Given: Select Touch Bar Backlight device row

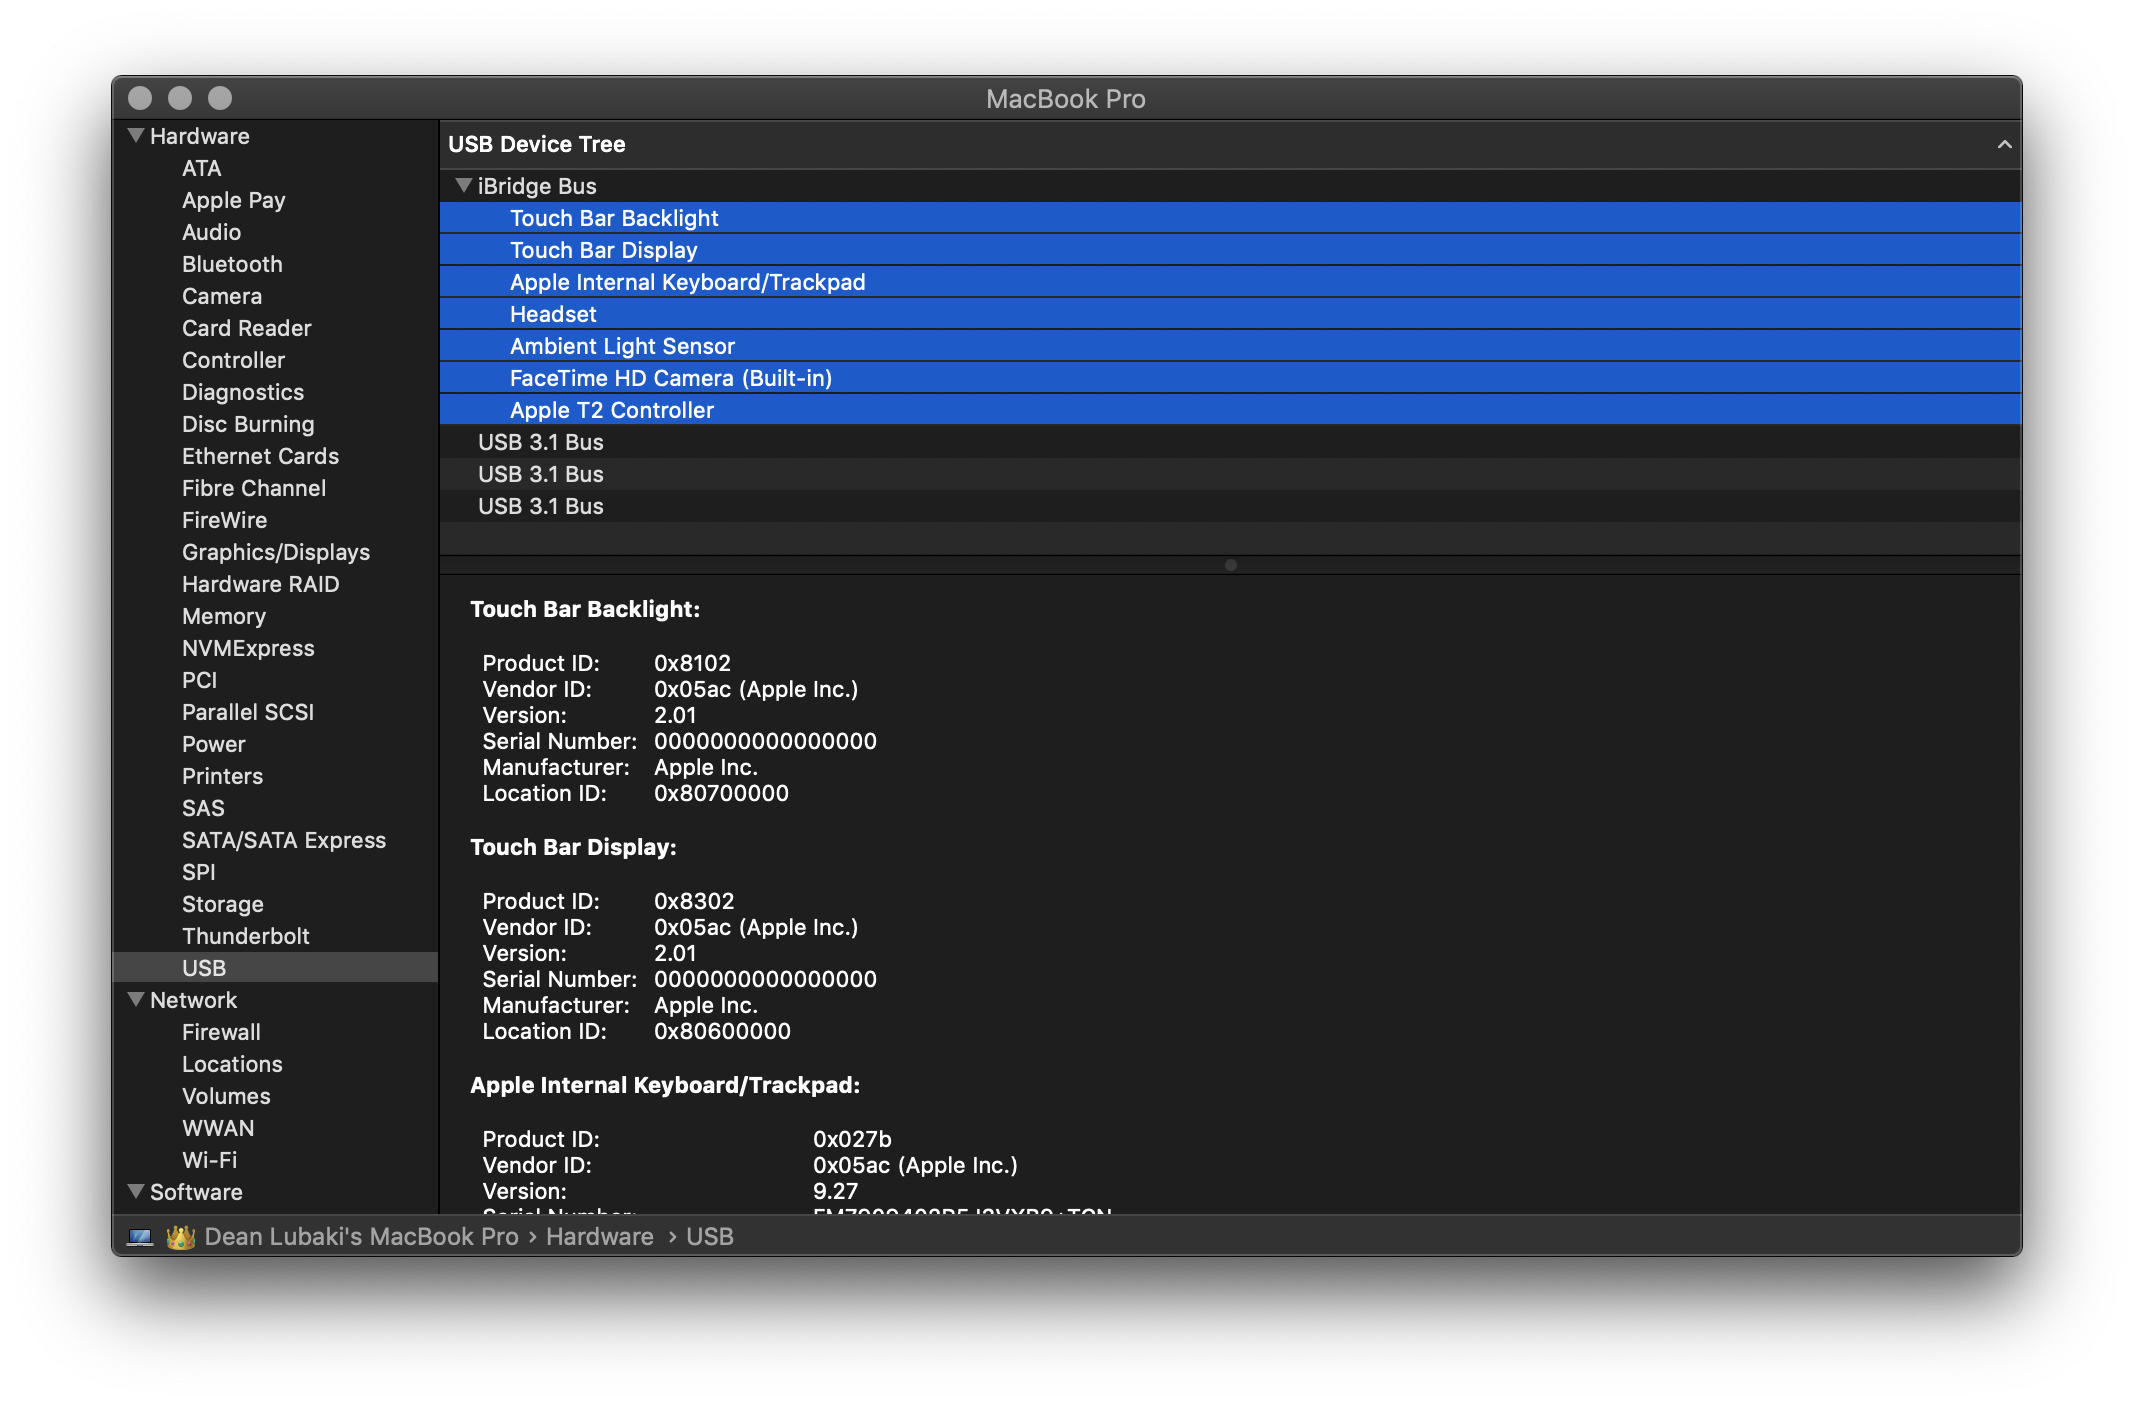Looking at the screenshot, I should coord(1230,218).
